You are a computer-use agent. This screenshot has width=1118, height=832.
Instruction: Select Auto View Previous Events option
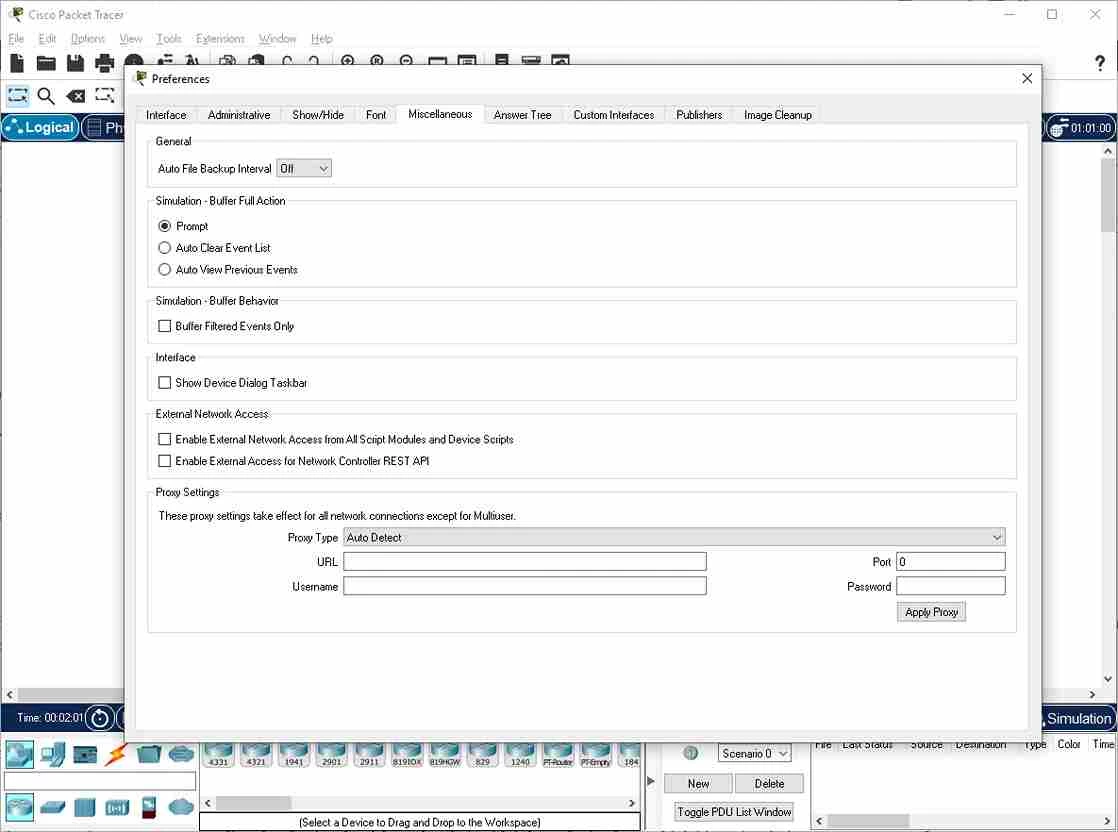[x=165, y=269]
